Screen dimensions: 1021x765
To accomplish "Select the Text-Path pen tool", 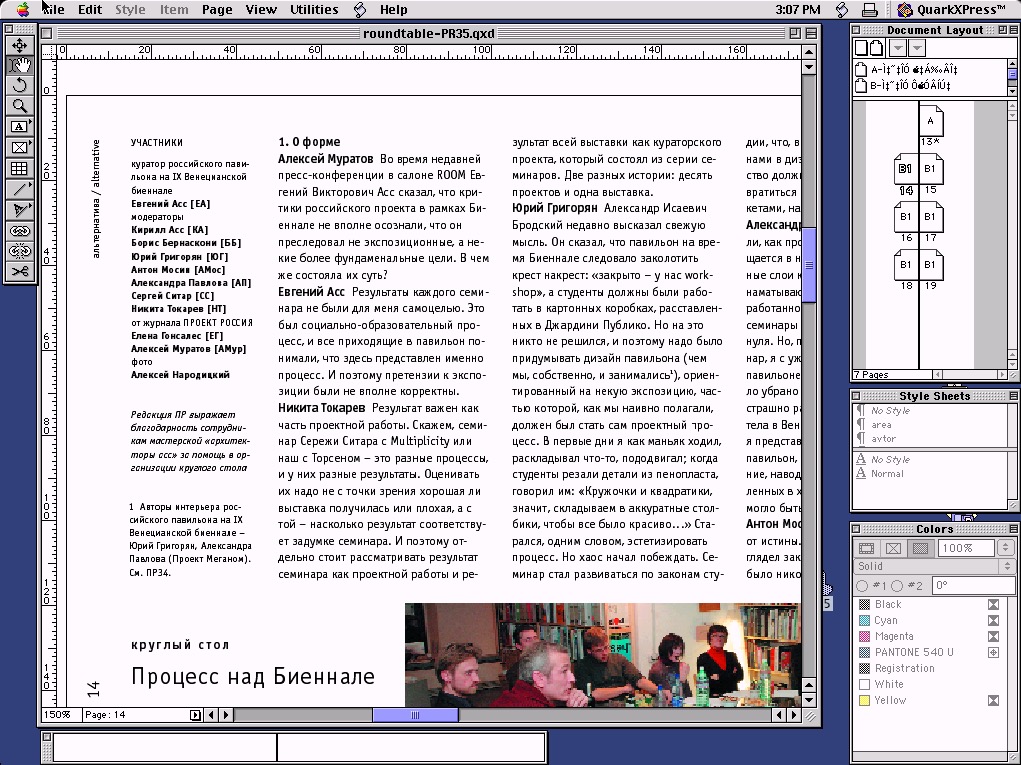I will pos(20,210).
